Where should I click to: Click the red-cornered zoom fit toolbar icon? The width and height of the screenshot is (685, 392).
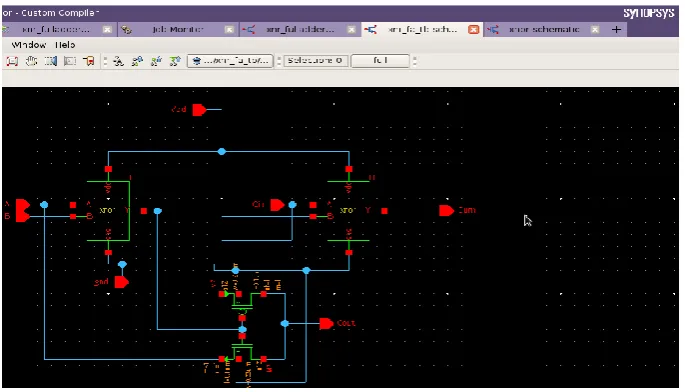coord(12,61)
